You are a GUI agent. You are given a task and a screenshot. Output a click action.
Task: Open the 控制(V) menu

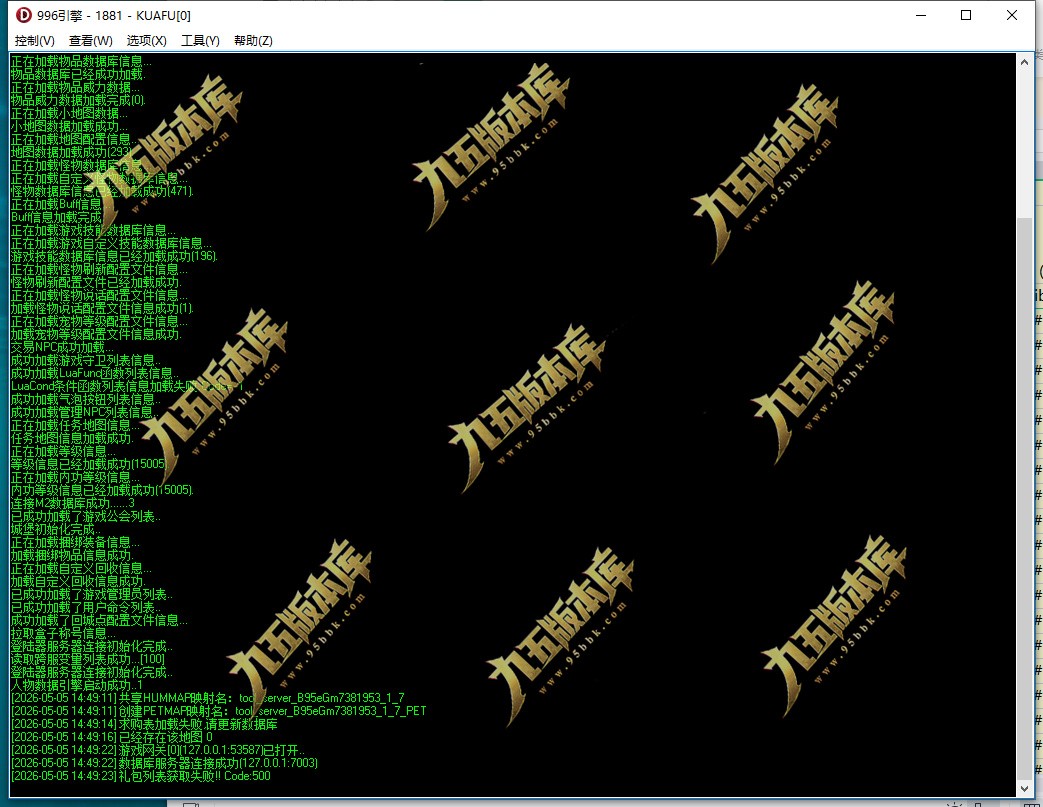(x=35, y=41)
